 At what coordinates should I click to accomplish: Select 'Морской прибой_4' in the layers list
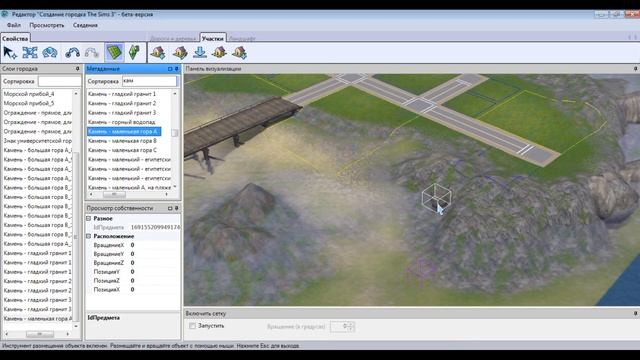click(x=29, y=94)
